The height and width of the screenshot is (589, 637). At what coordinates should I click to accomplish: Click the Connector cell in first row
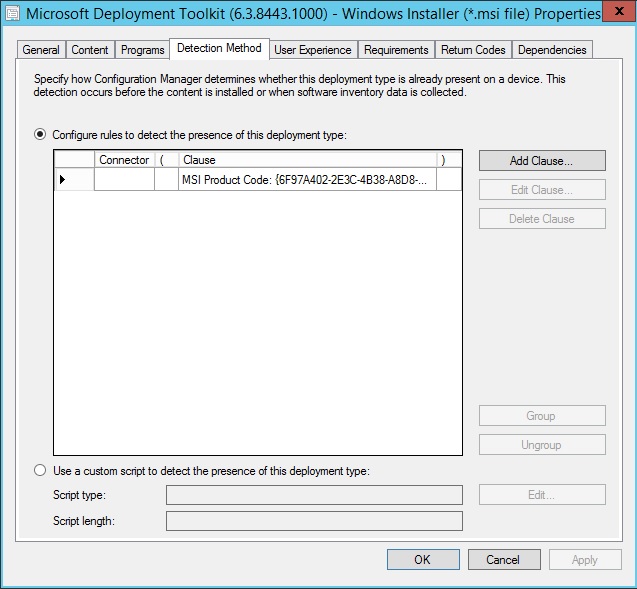pos(124,179)
